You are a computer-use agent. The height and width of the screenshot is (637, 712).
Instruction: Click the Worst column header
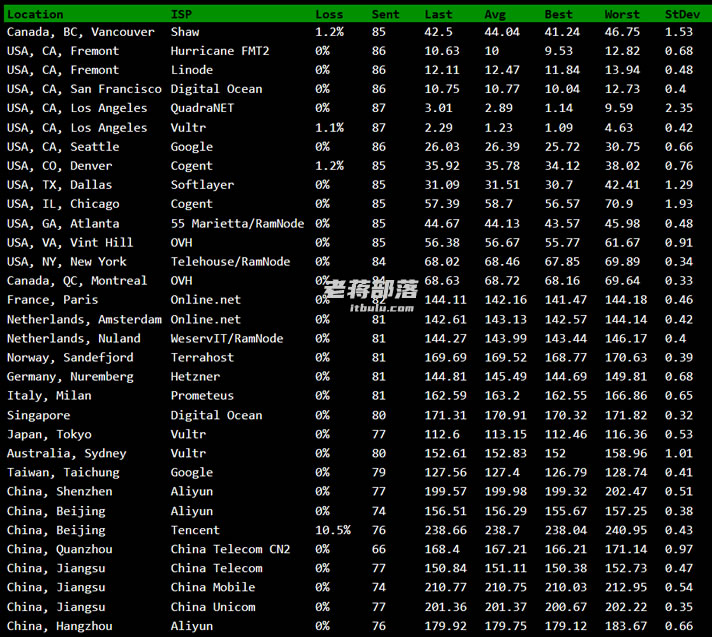(x=622, y=15)
